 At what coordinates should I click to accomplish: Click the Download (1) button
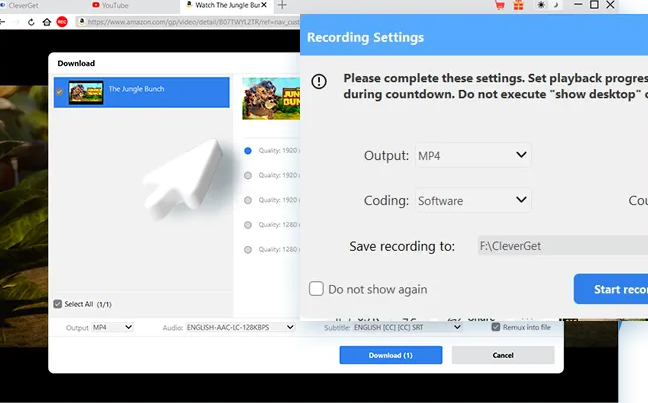391,355
